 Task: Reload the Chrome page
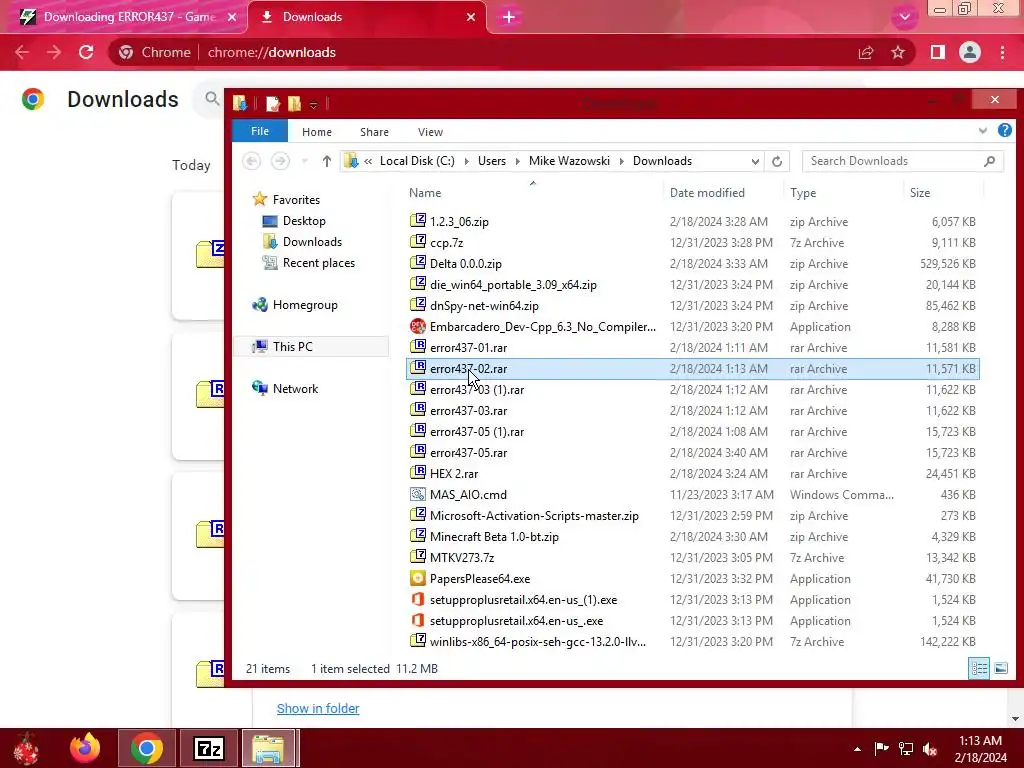pos(86,52)
